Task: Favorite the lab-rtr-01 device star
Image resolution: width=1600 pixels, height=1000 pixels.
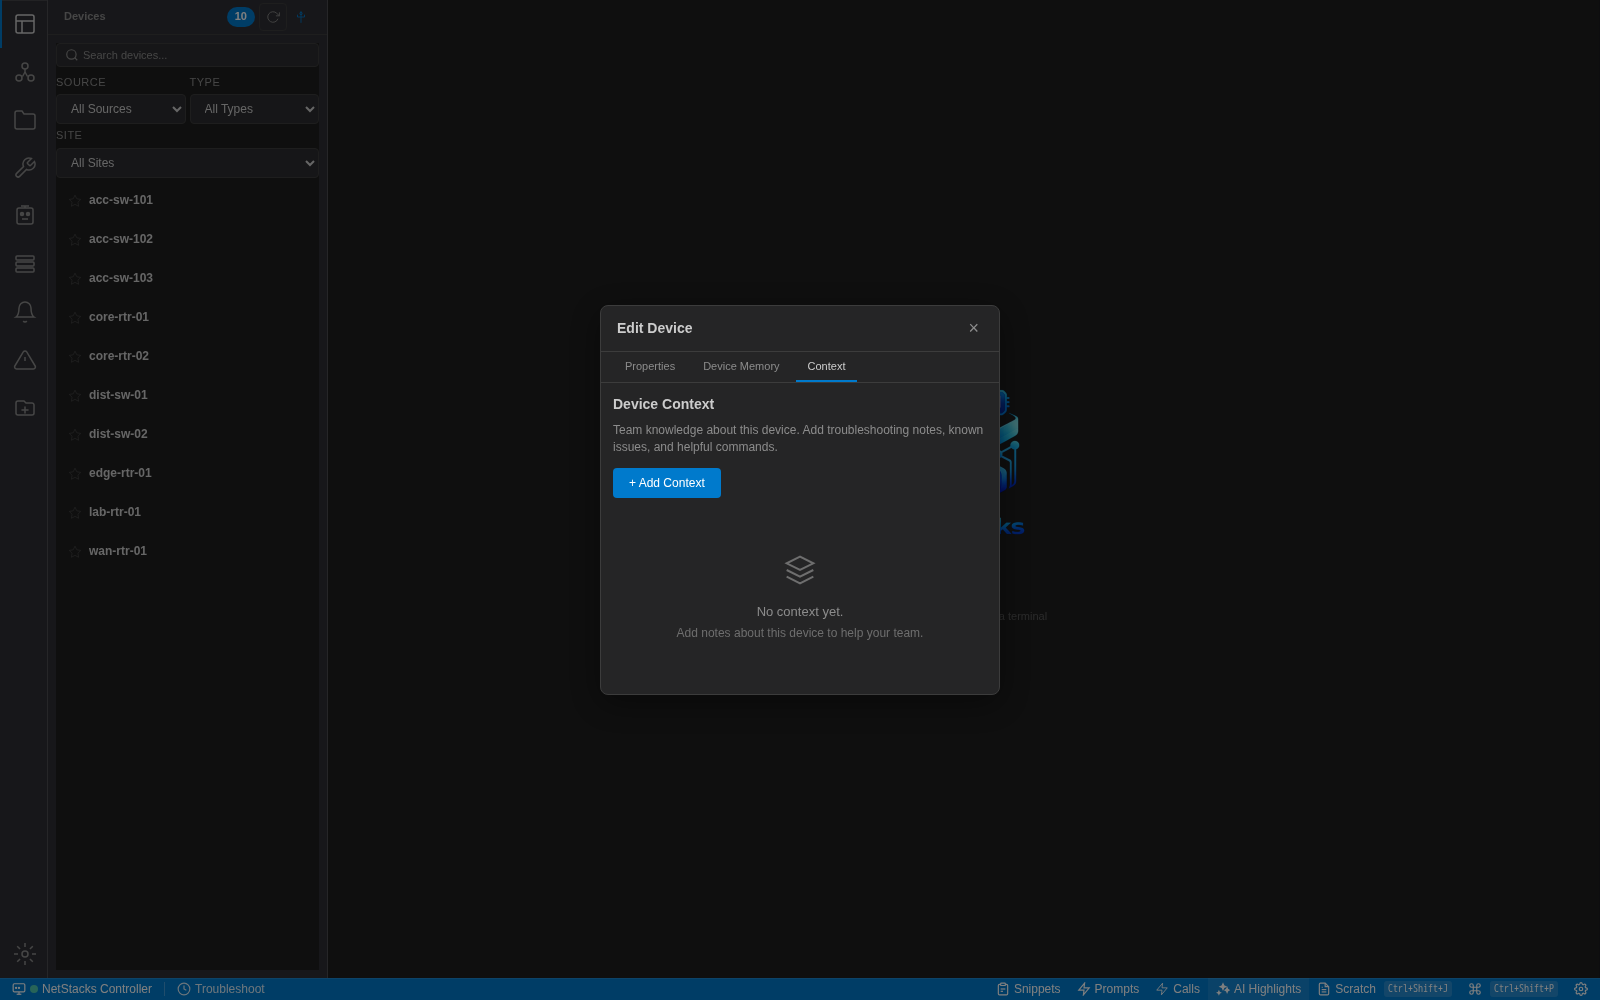Action: [75, 513]
